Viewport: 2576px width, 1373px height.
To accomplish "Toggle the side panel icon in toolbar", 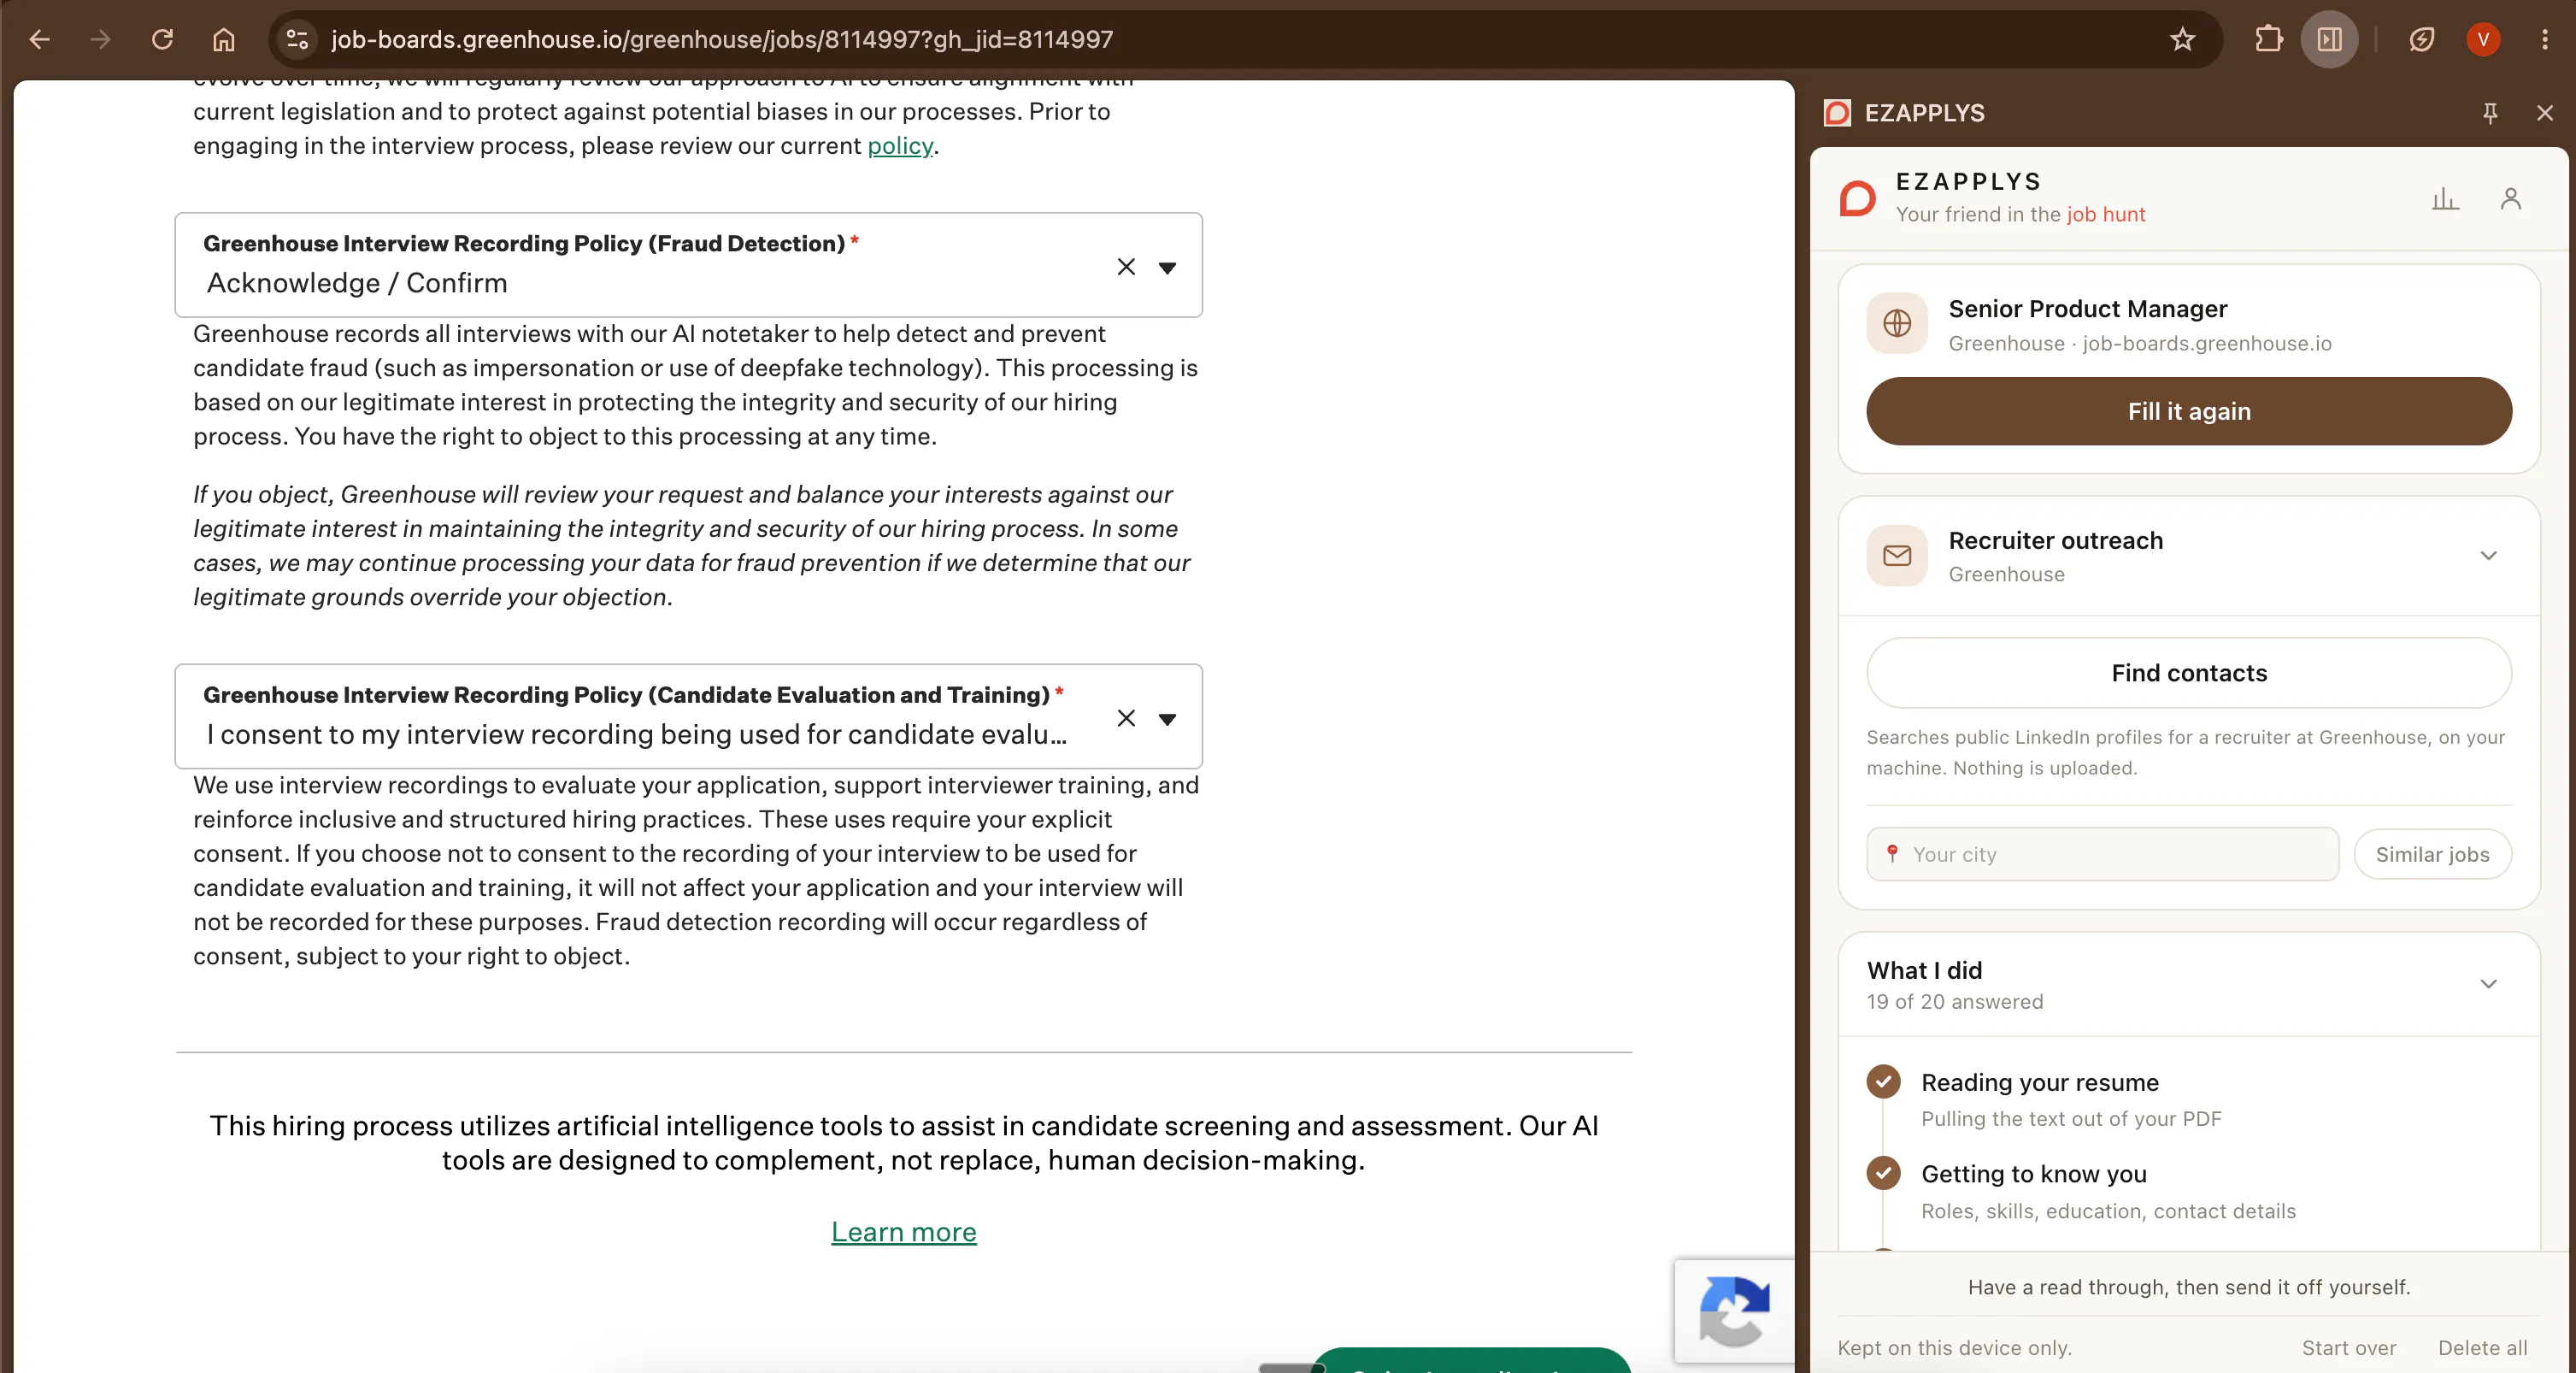I will [x=2330, y=39].
